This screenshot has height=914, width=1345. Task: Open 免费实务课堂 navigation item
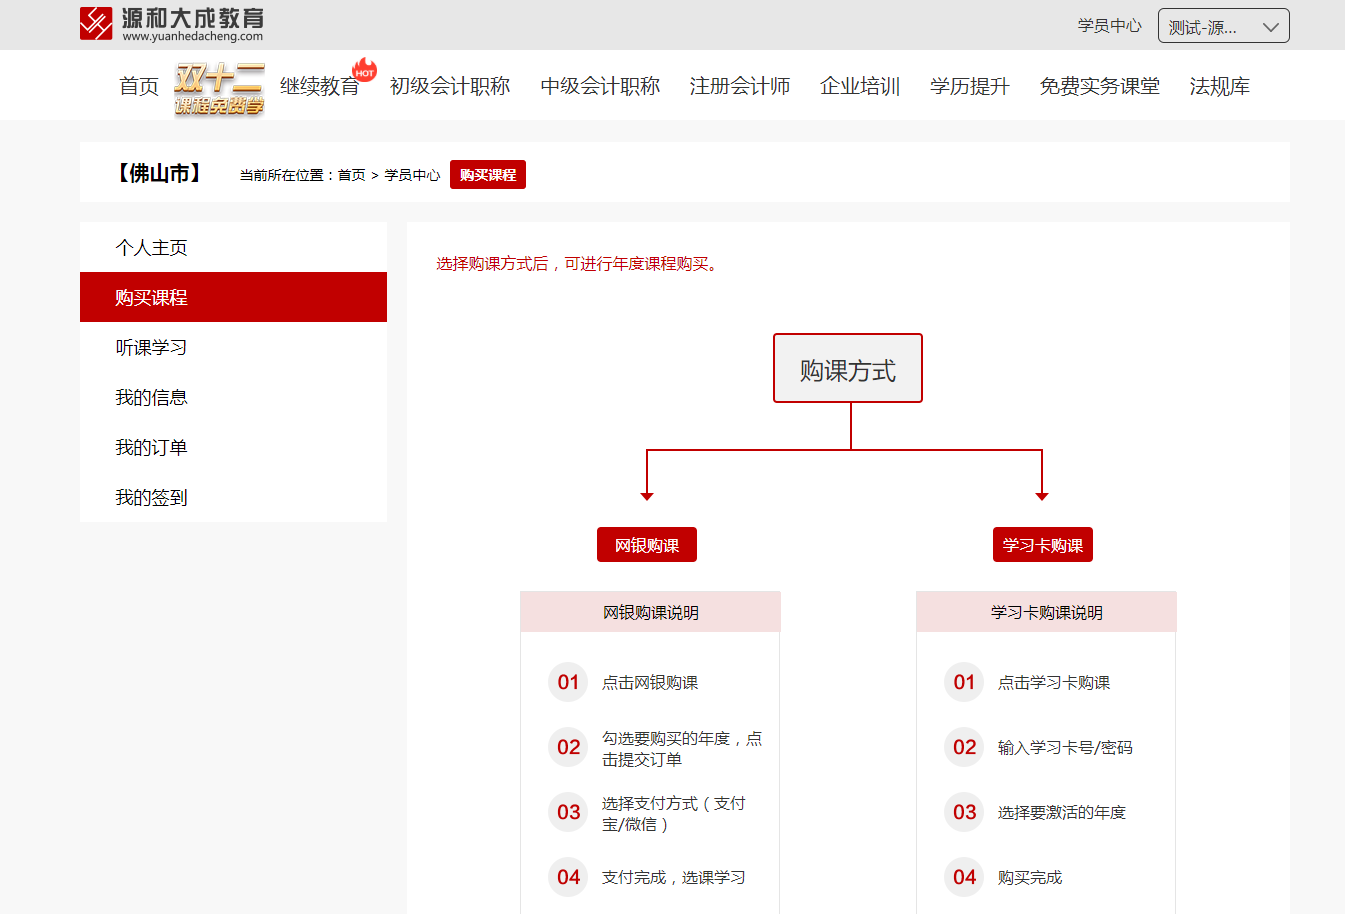1100,87
